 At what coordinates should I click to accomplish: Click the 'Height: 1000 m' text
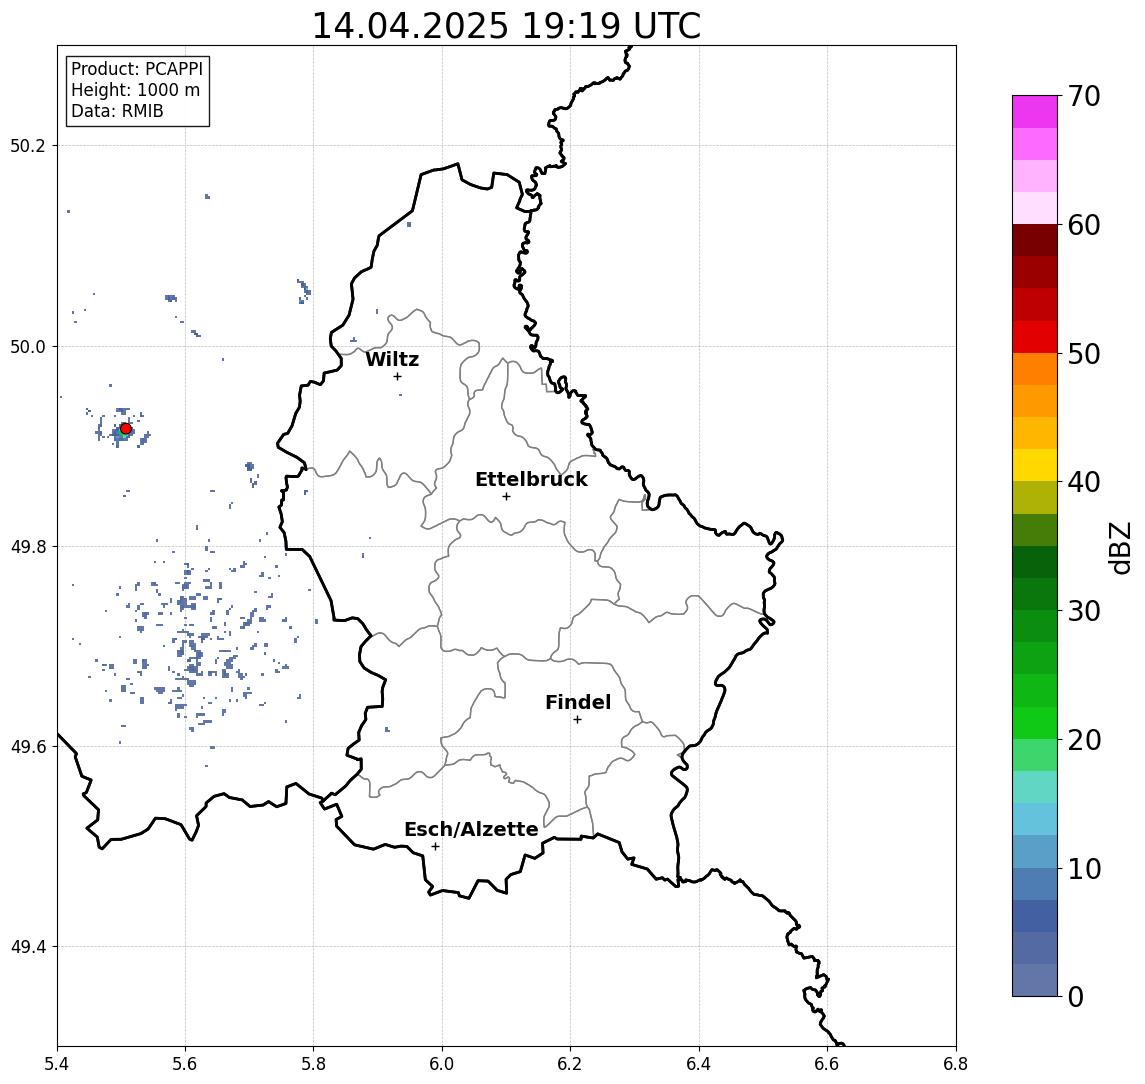pyautogui.click(x=135, y=90)
